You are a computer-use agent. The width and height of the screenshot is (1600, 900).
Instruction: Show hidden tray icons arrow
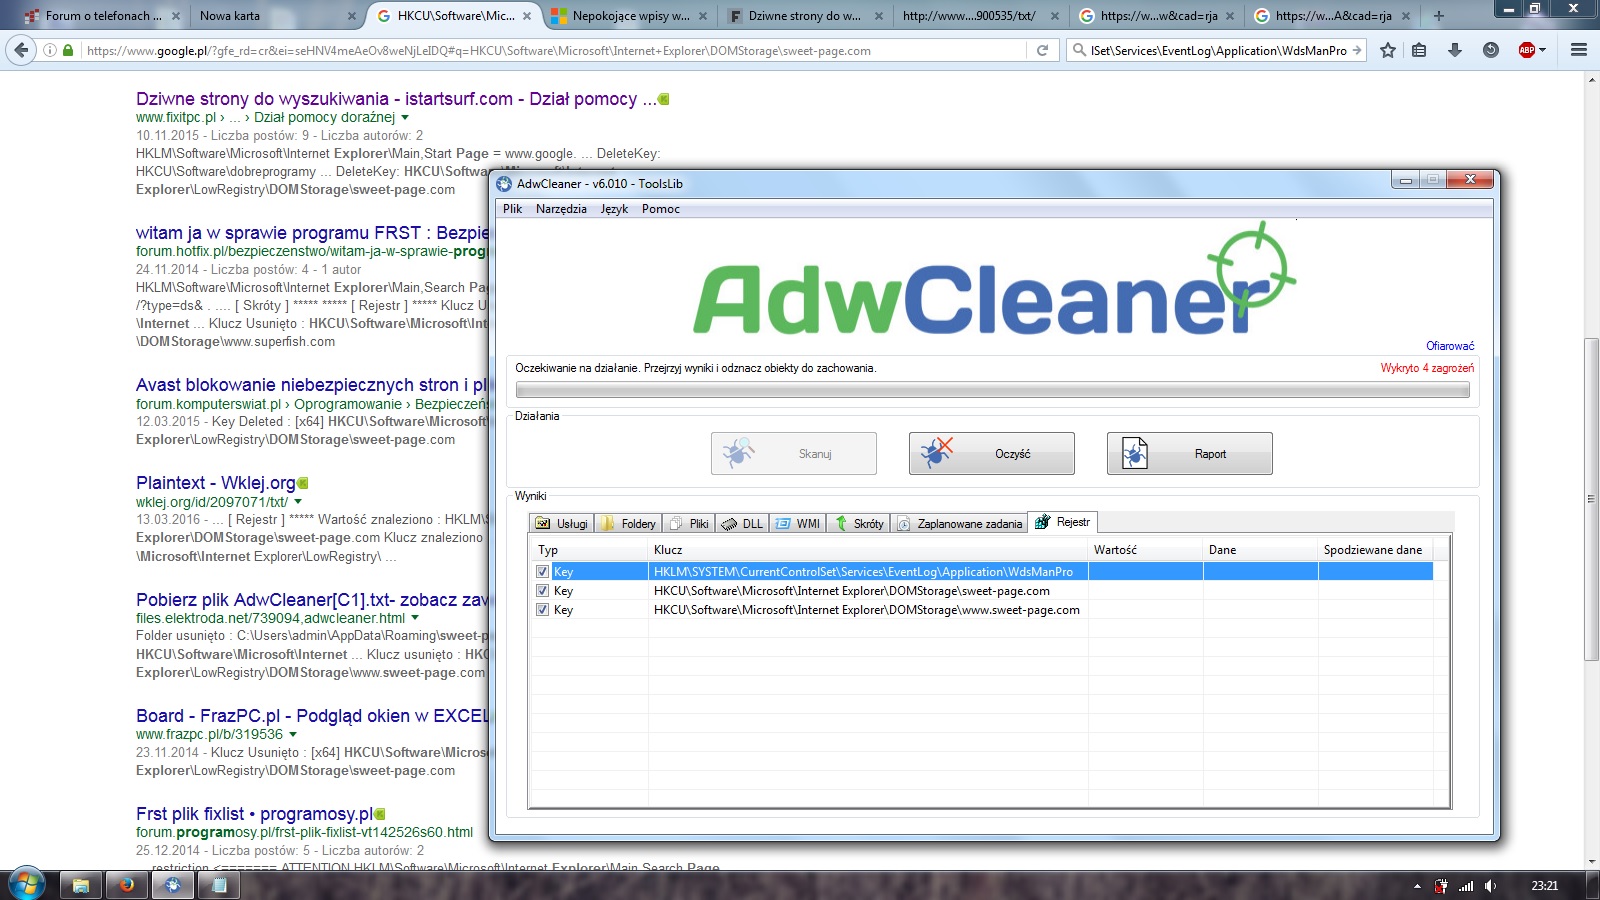coord(1417,886)
